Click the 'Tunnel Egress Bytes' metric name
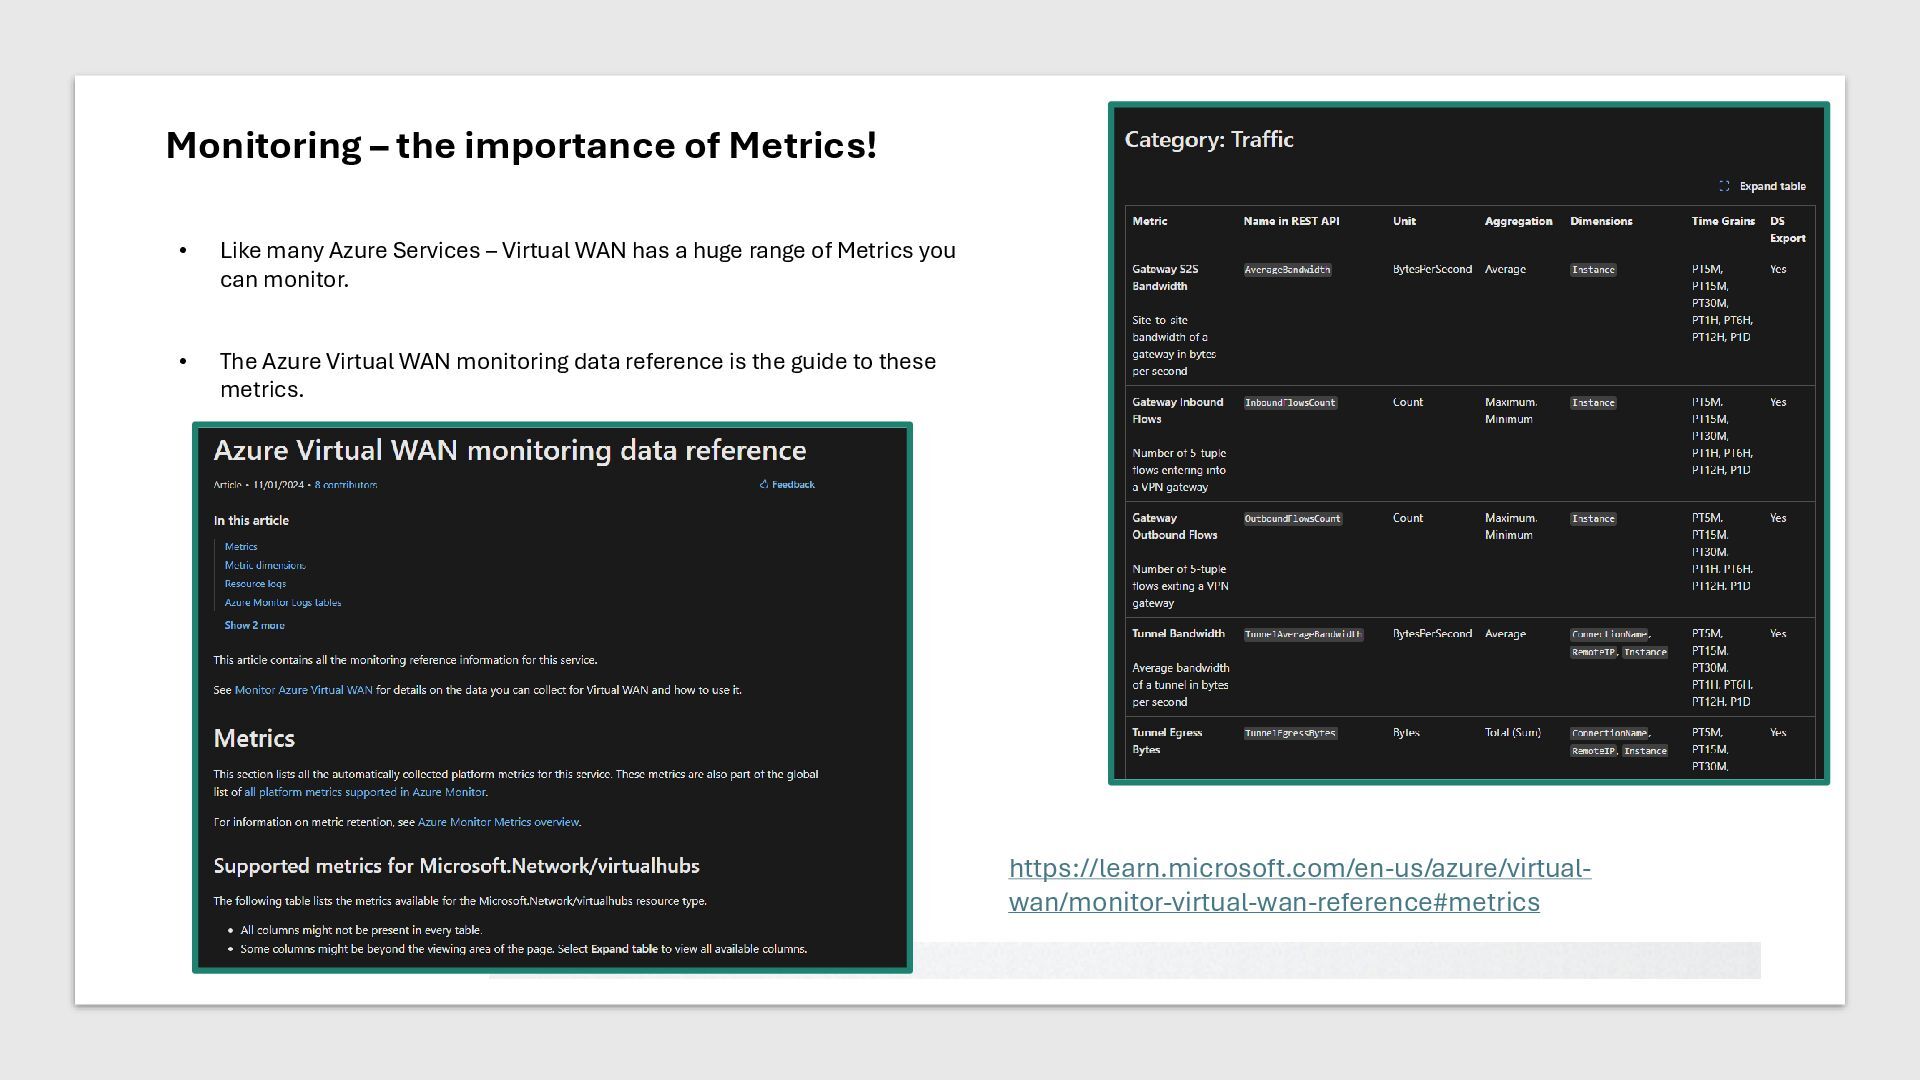Screen dimensions: 1920x1080 click(1167, 741)
